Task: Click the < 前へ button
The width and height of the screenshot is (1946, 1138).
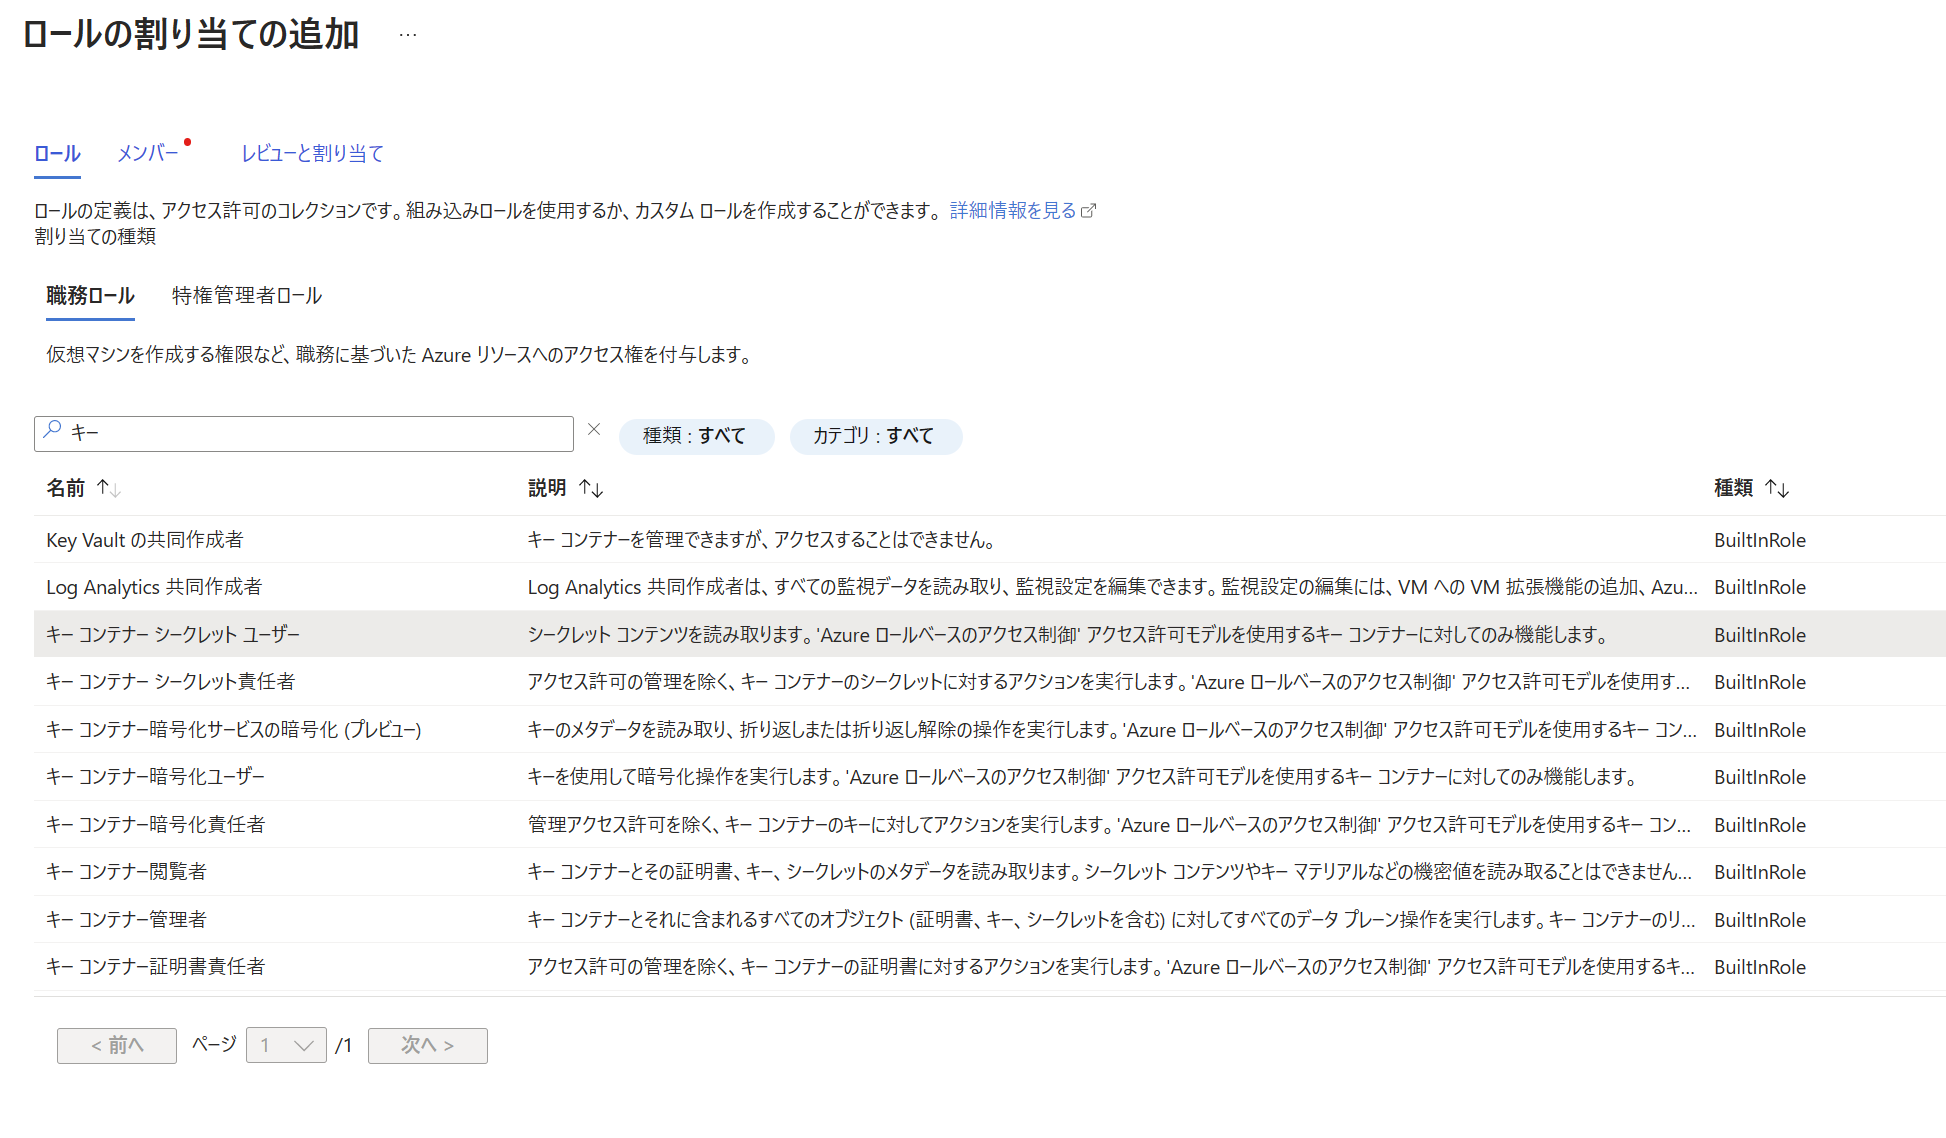Action: (x=117, y=1045)
